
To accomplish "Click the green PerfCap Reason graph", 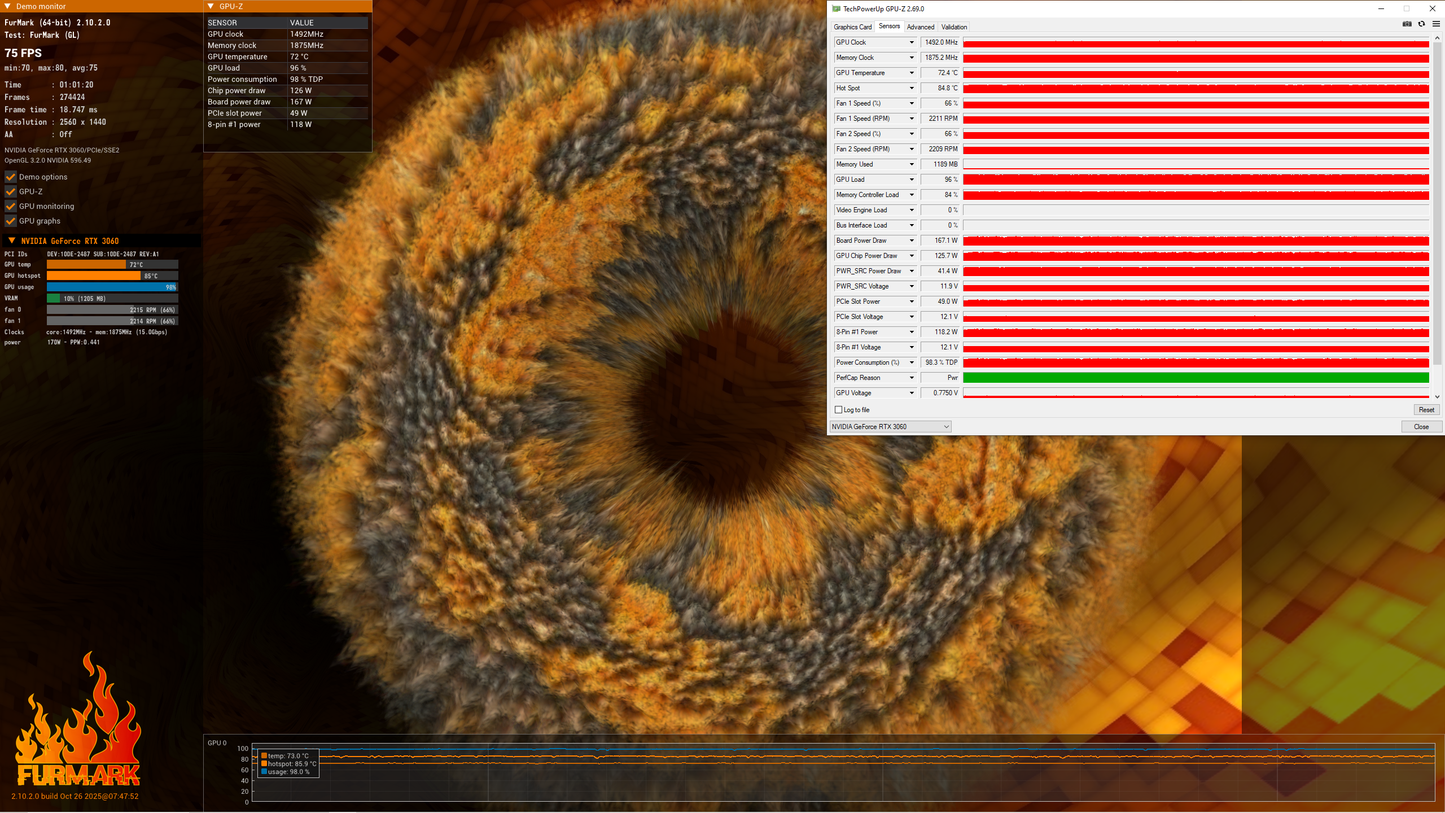I will [x=1196, y=378].
